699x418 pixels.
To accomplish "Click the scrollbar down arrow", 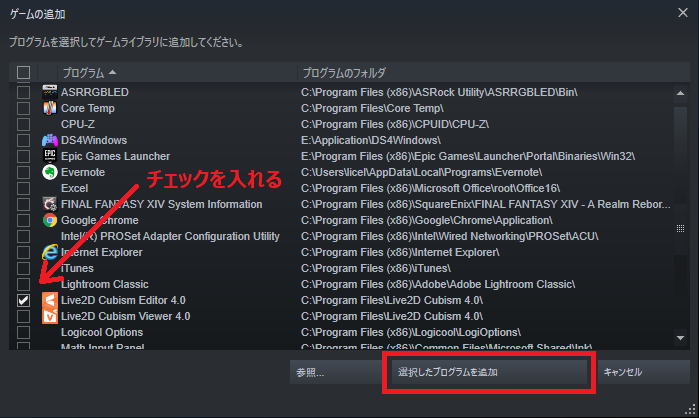I will [x=680, y=338].
